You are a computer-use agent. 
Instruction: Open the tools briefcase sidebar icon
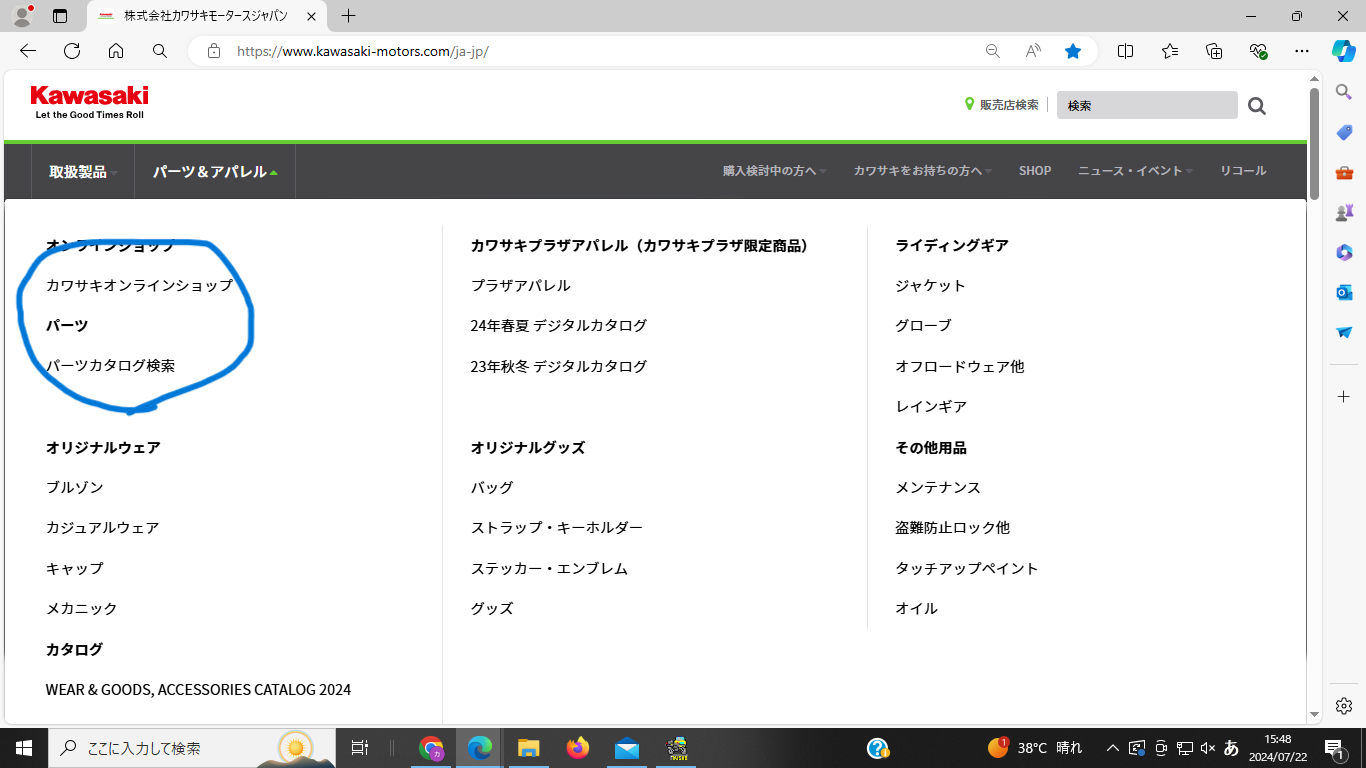1344,173
